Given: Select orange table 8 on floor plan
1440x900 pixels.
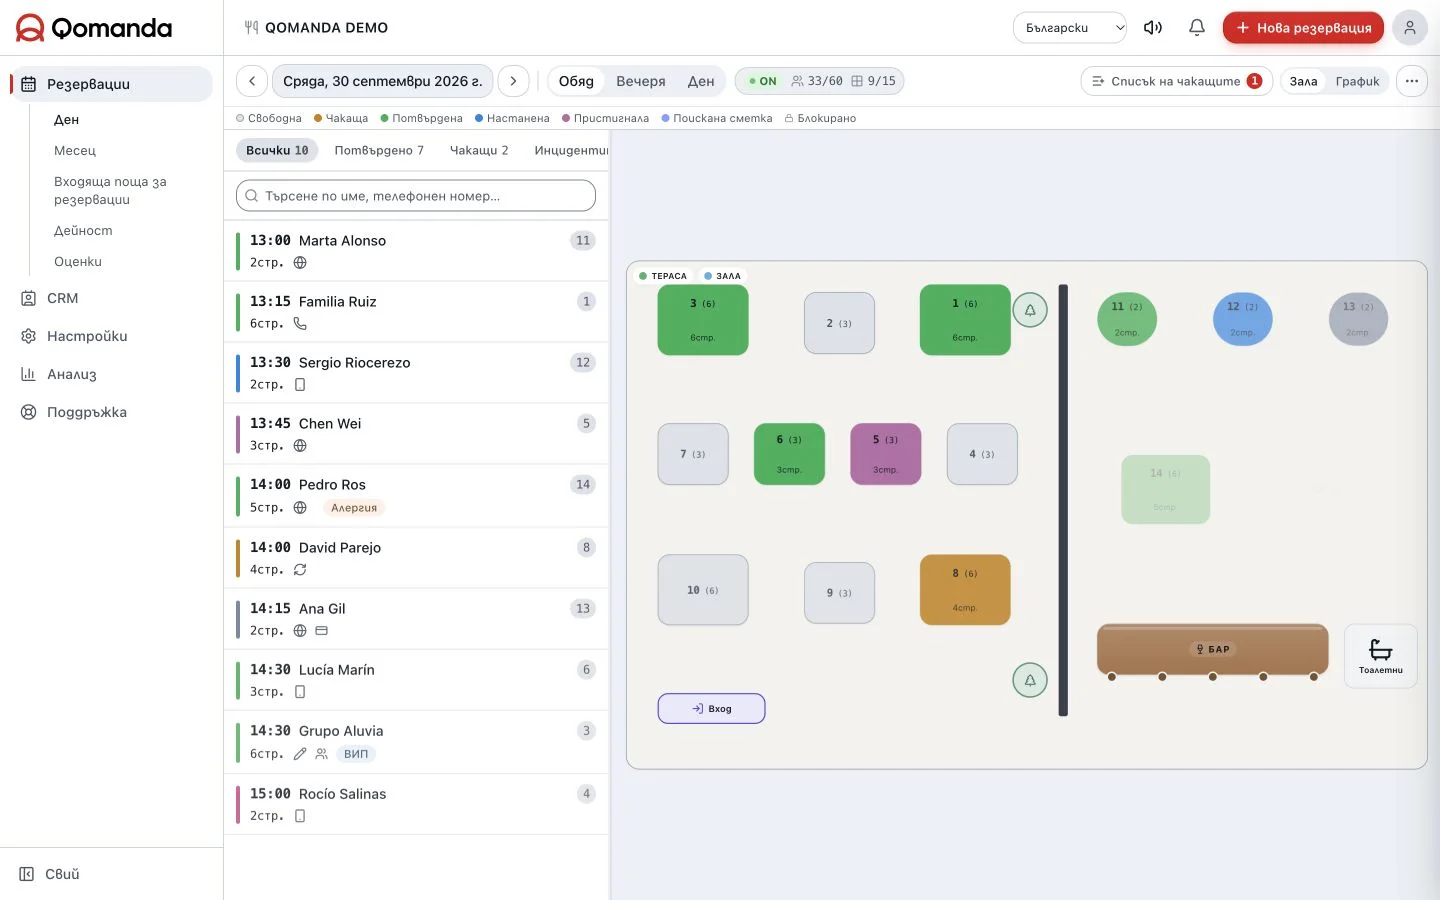Looking at the screenshot, I should 965,590.
